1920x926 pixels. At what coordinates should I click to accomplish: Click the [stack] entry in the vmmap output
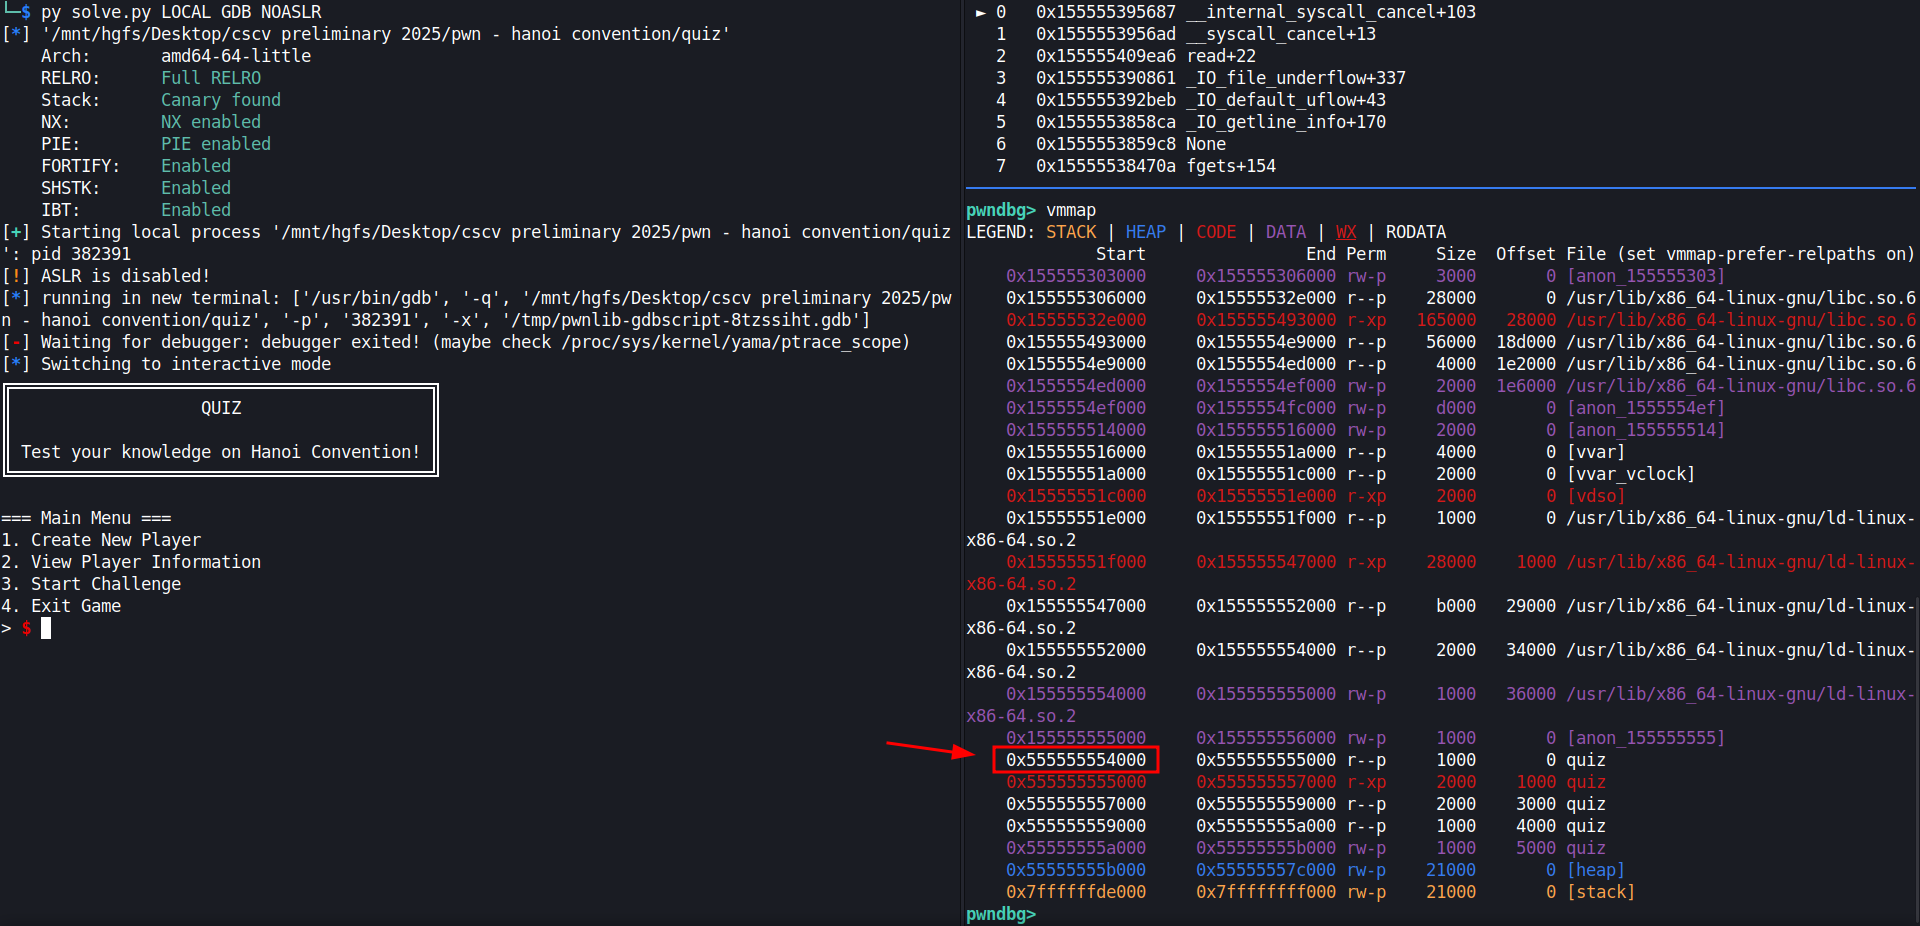click(x=1600, y=892)
